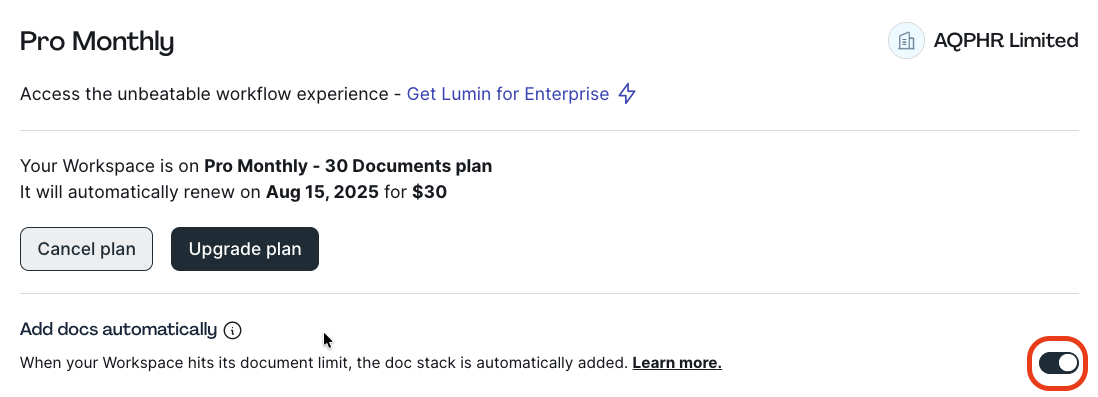The height and width of the screenshot is (397, 1098).
Task: Click the Cancel plan button
Action: pyautogui.click(x=86, y=249)
